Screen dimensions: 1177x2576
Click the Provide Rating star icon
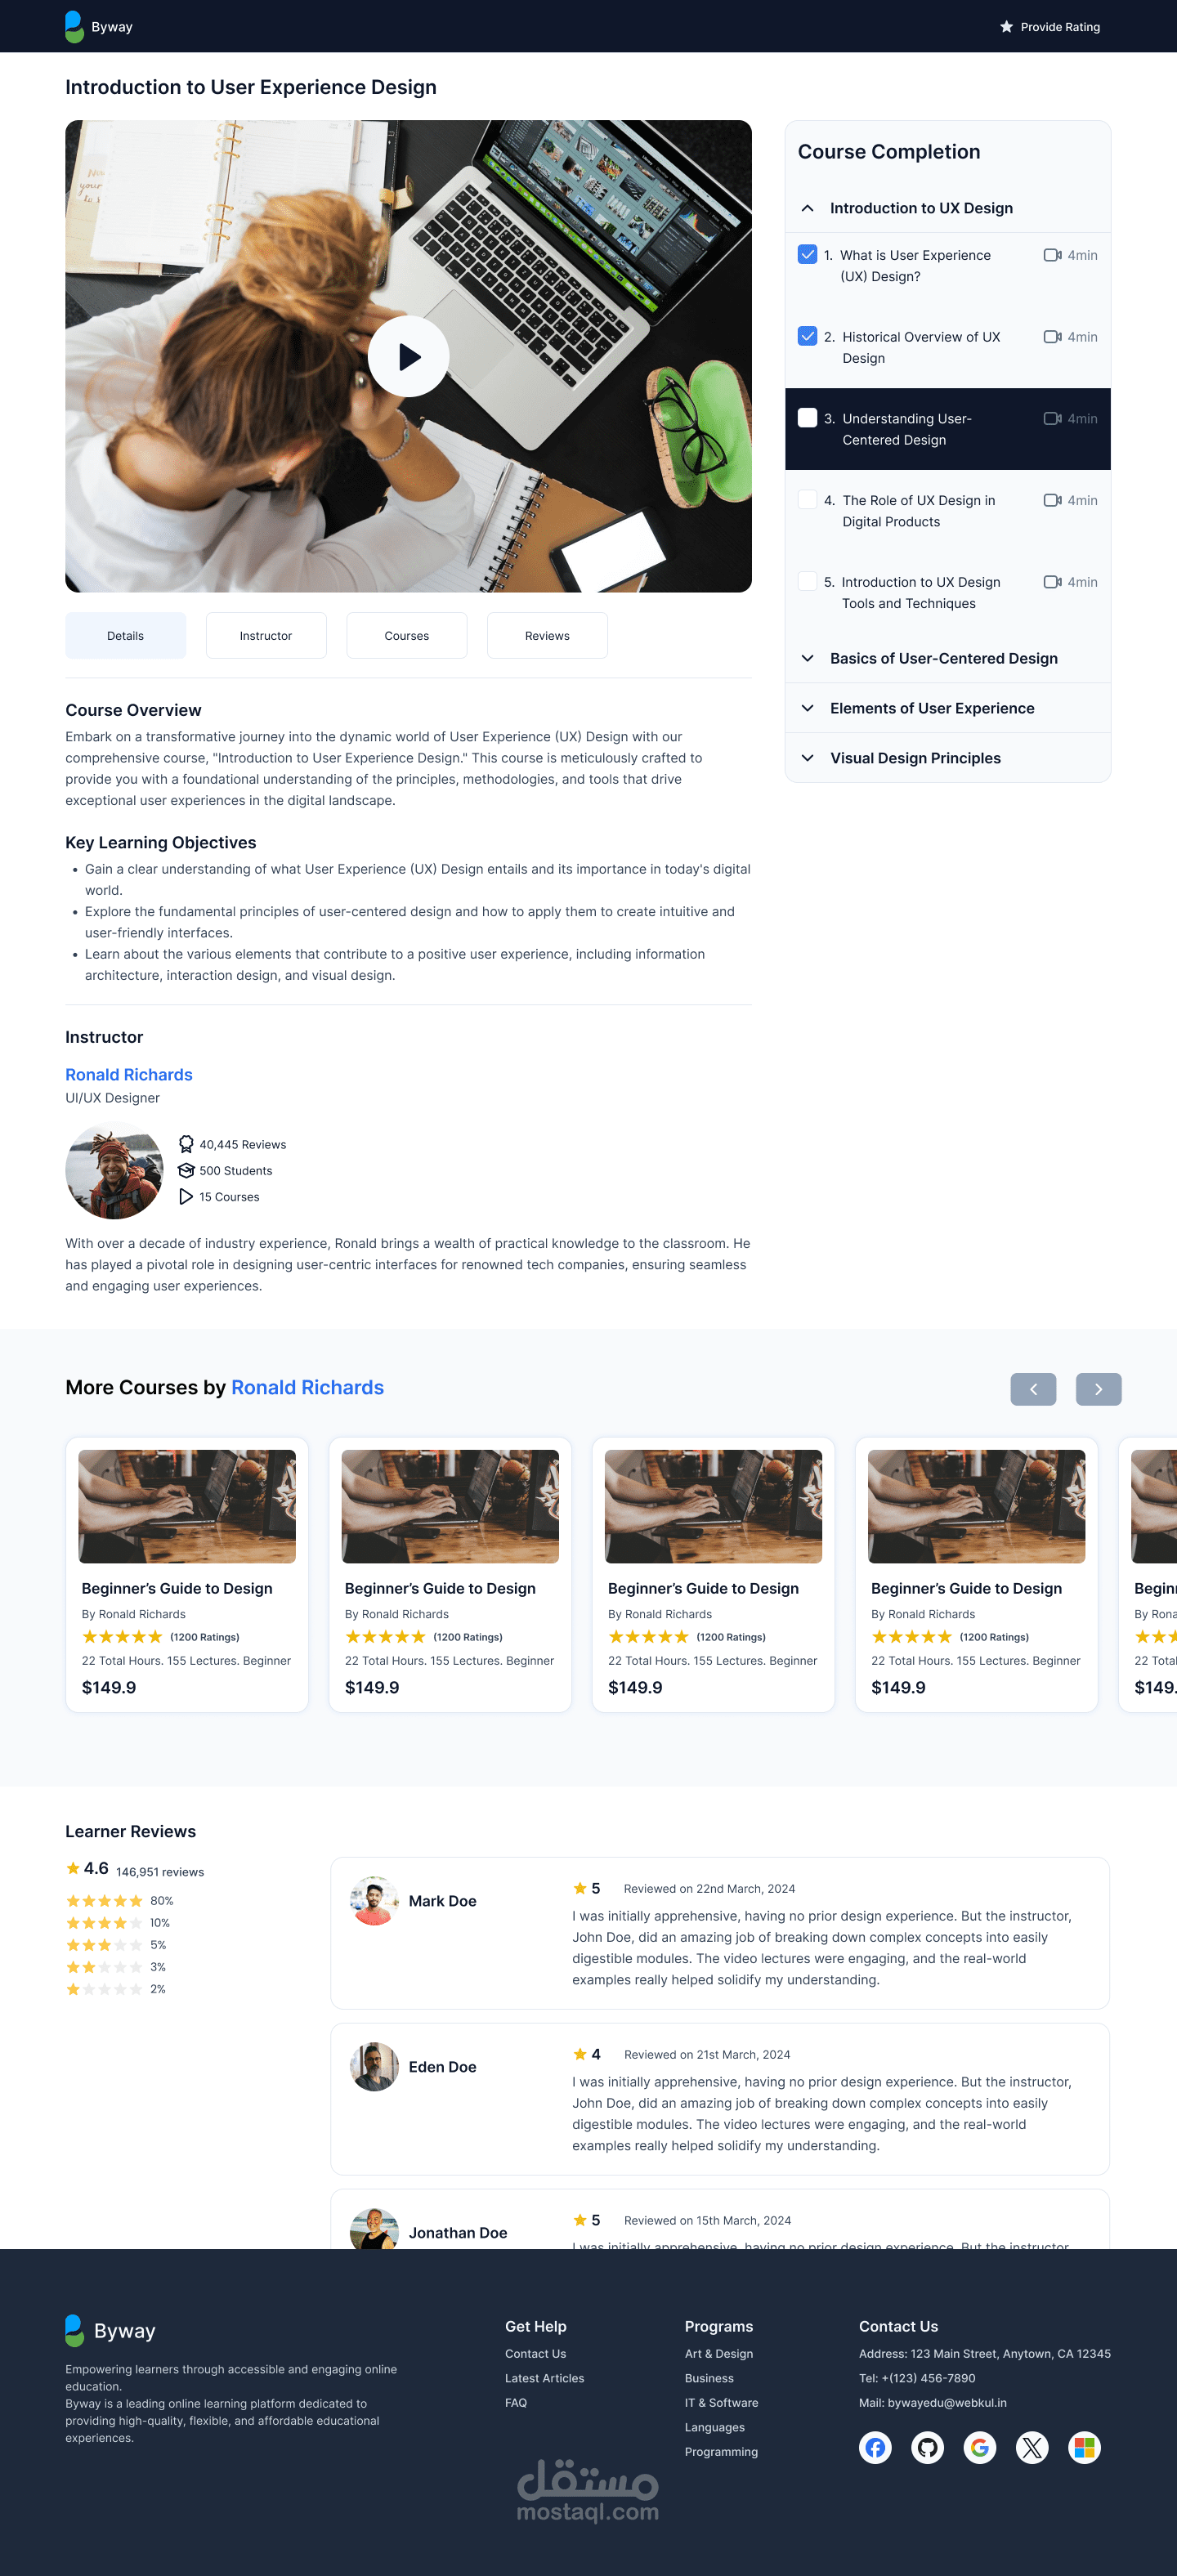[1006, 27]
